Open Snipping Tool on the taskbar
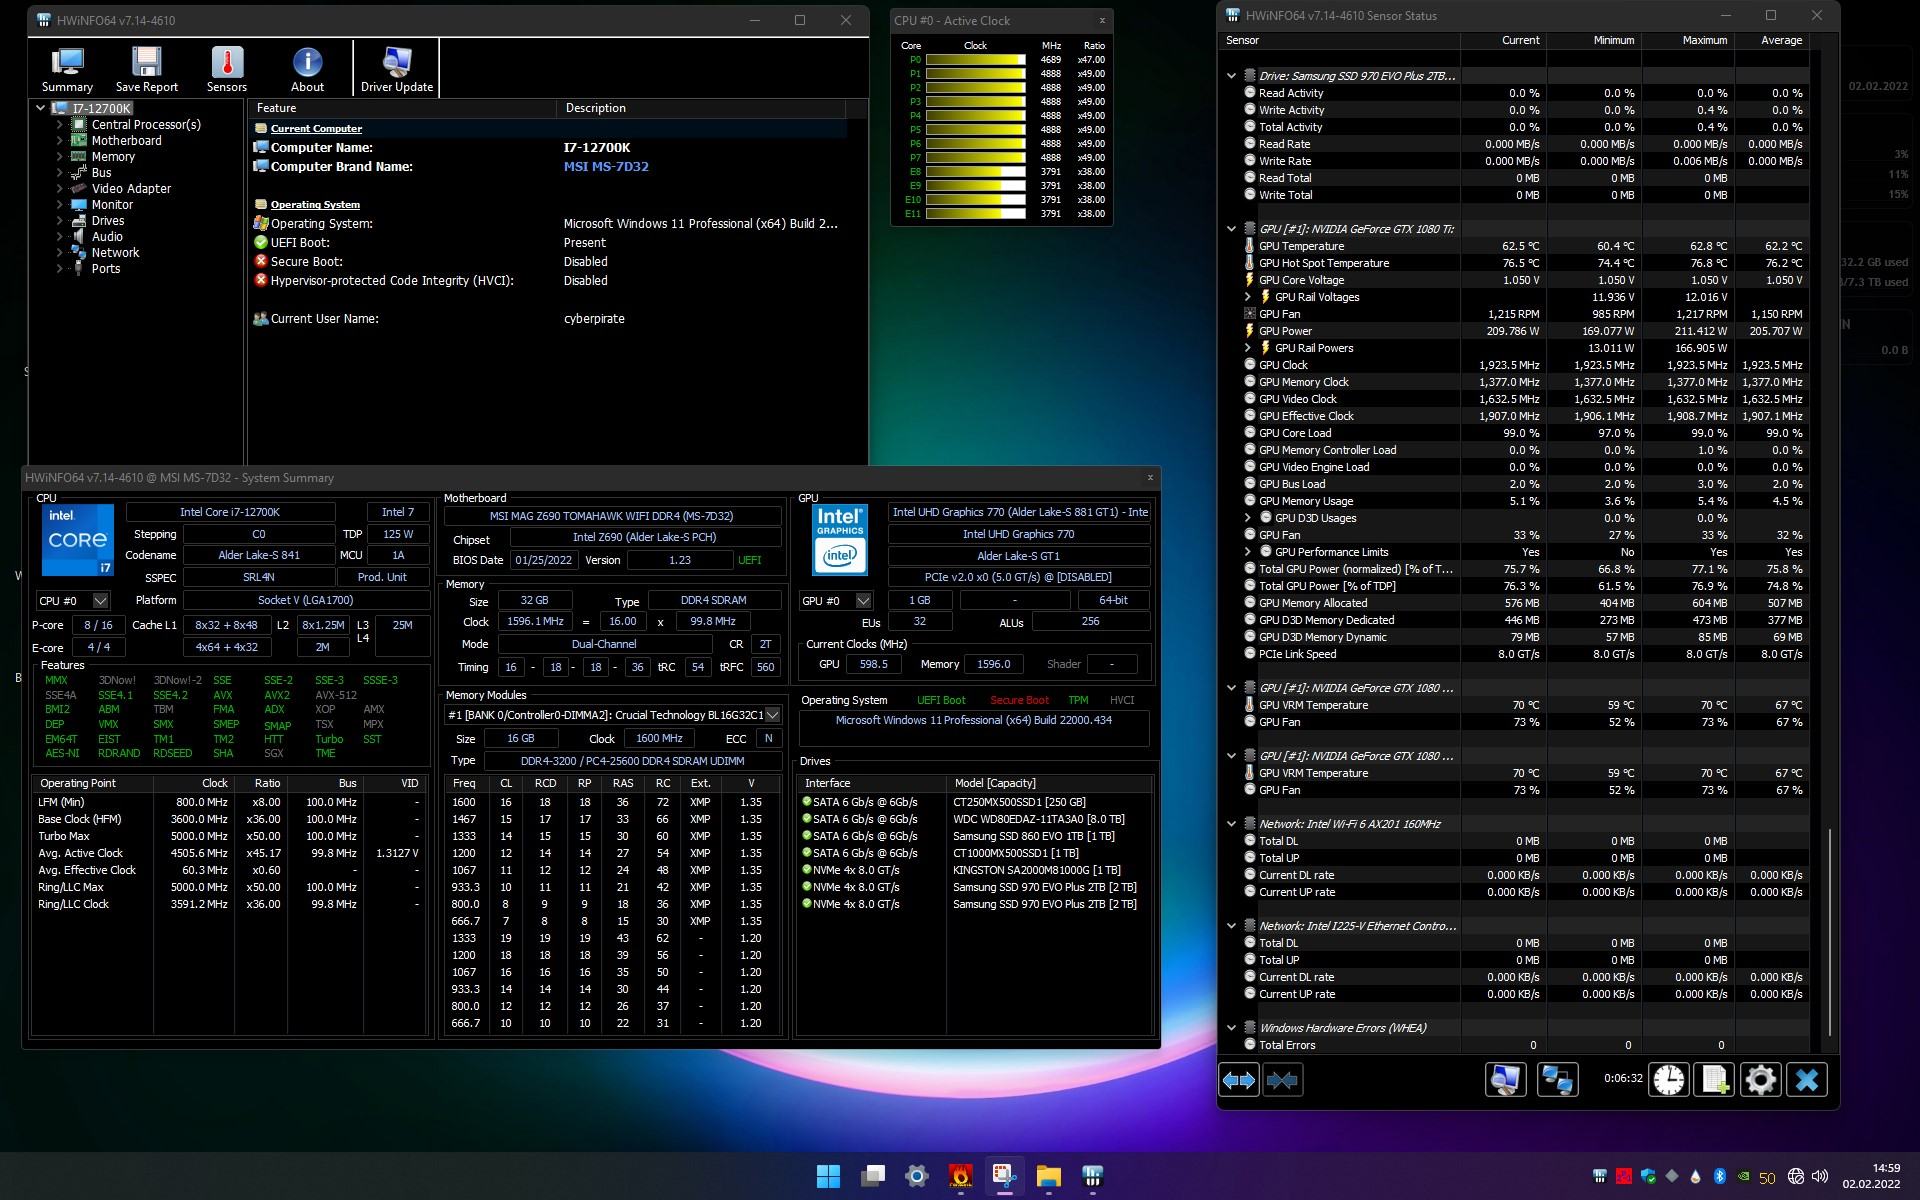The image size is (1920, 1200). point(1005,1176)
